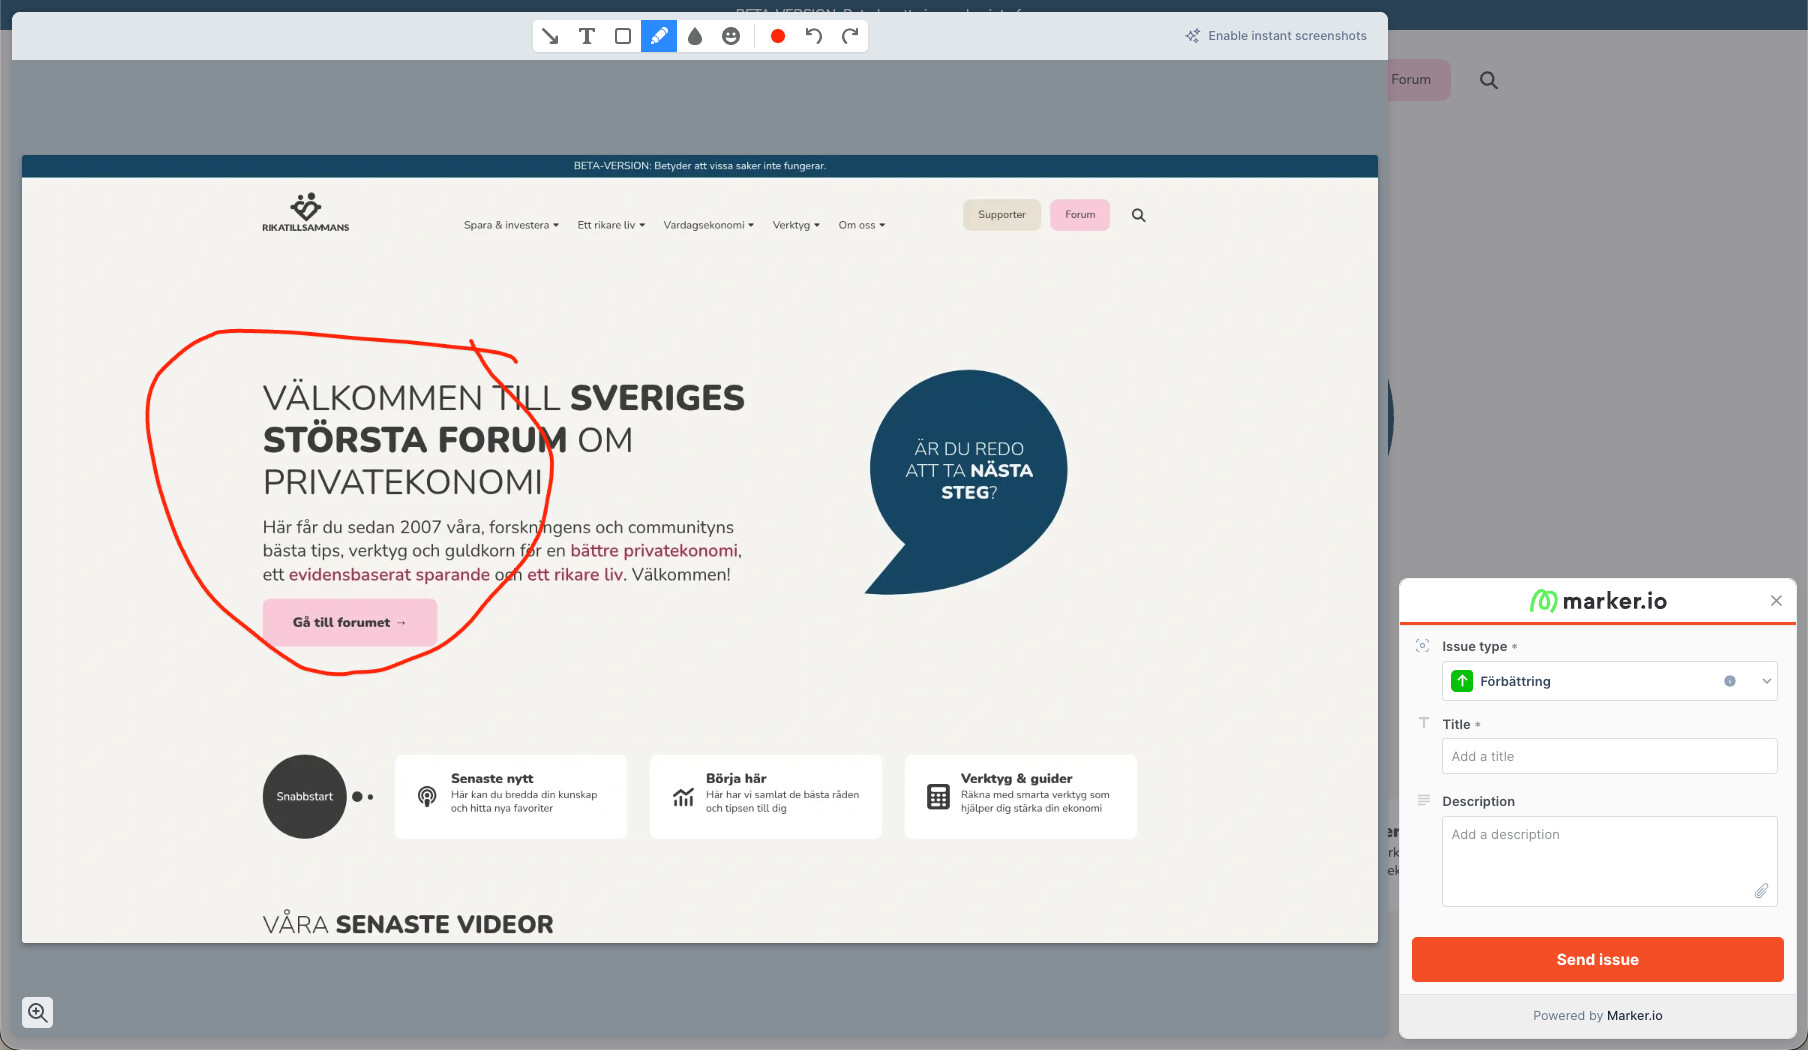Screen dimensions: 1808x1050
Task: Open the emoji sticker tool
Action: tap(731, 36)
